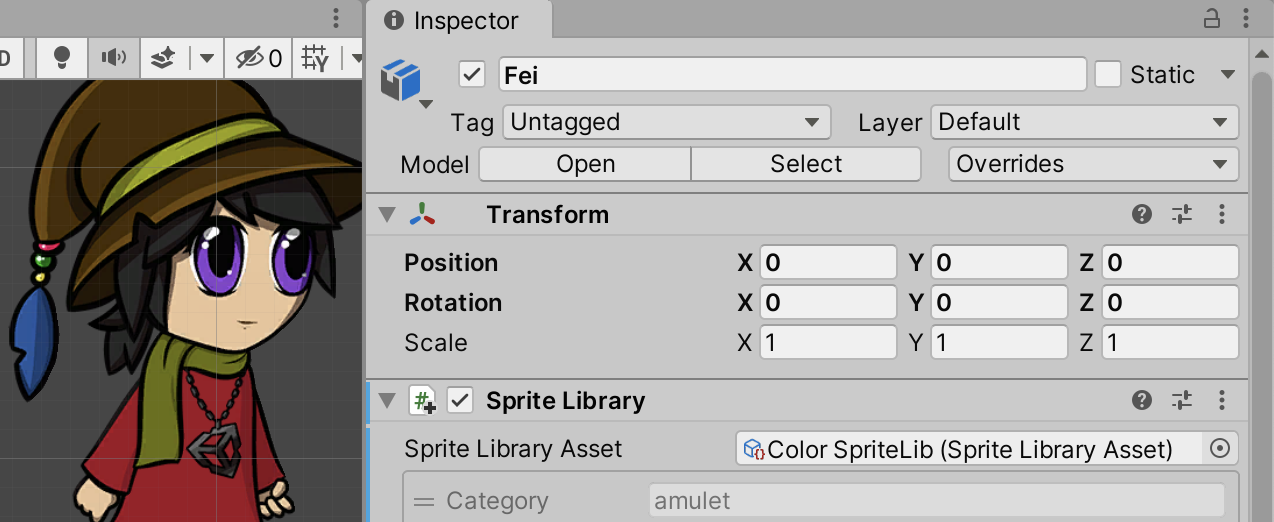Screen dimensions: 1274x522
Task: Open the Layer dropdown
Action: coord(1085,122)
